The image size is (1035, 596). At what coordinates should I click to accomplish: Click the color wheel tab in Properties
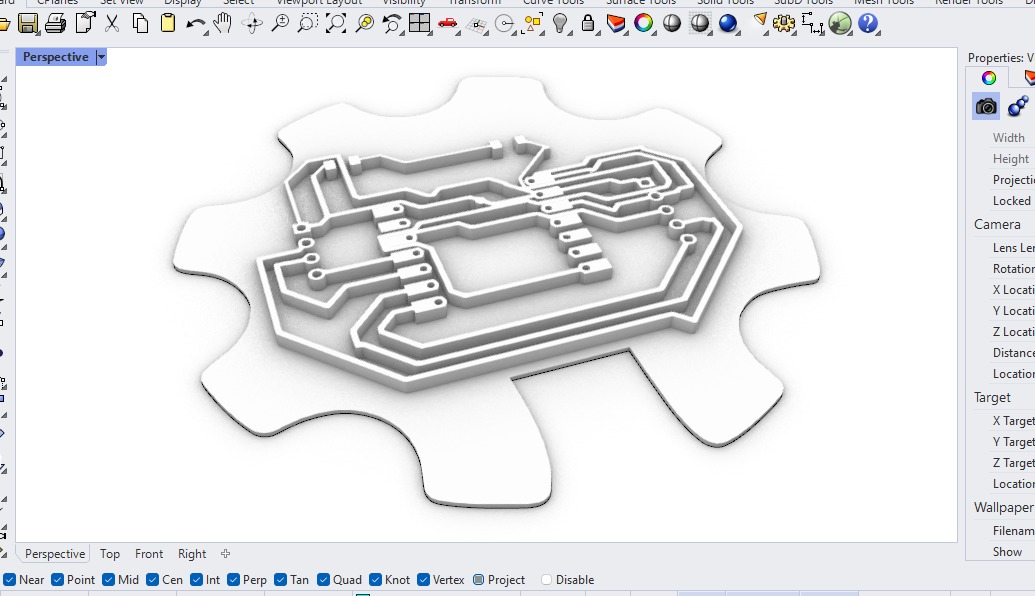(x=988, y=78)
